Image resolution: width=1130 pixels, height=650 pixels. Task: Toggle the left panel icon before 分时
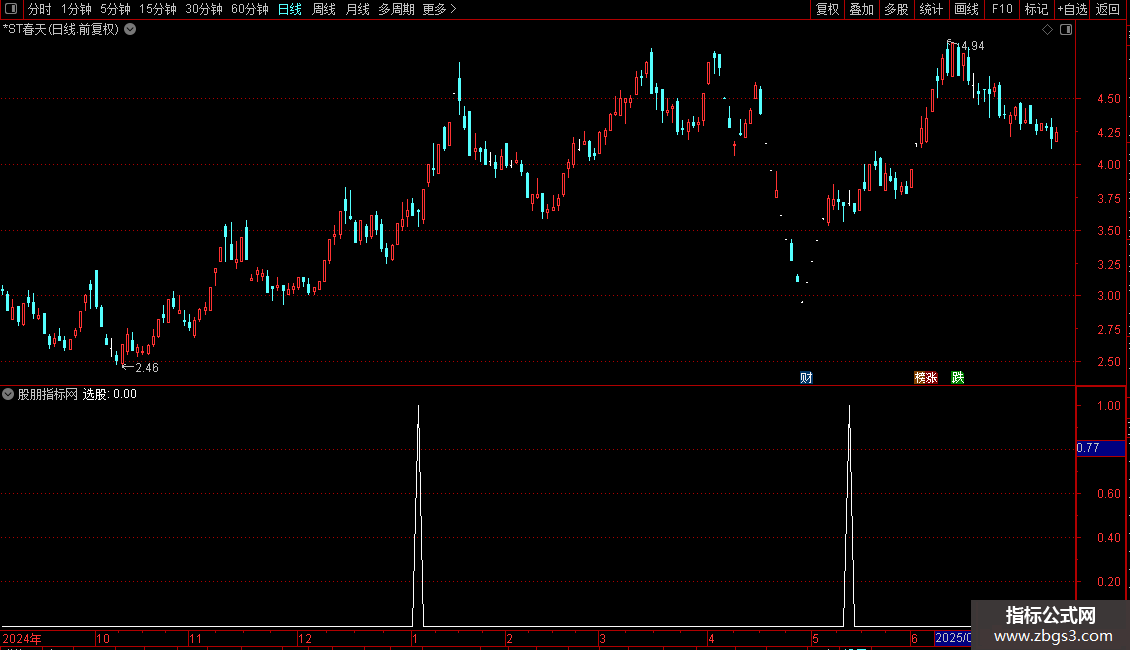pyautogui.click(x=11, y=9)
